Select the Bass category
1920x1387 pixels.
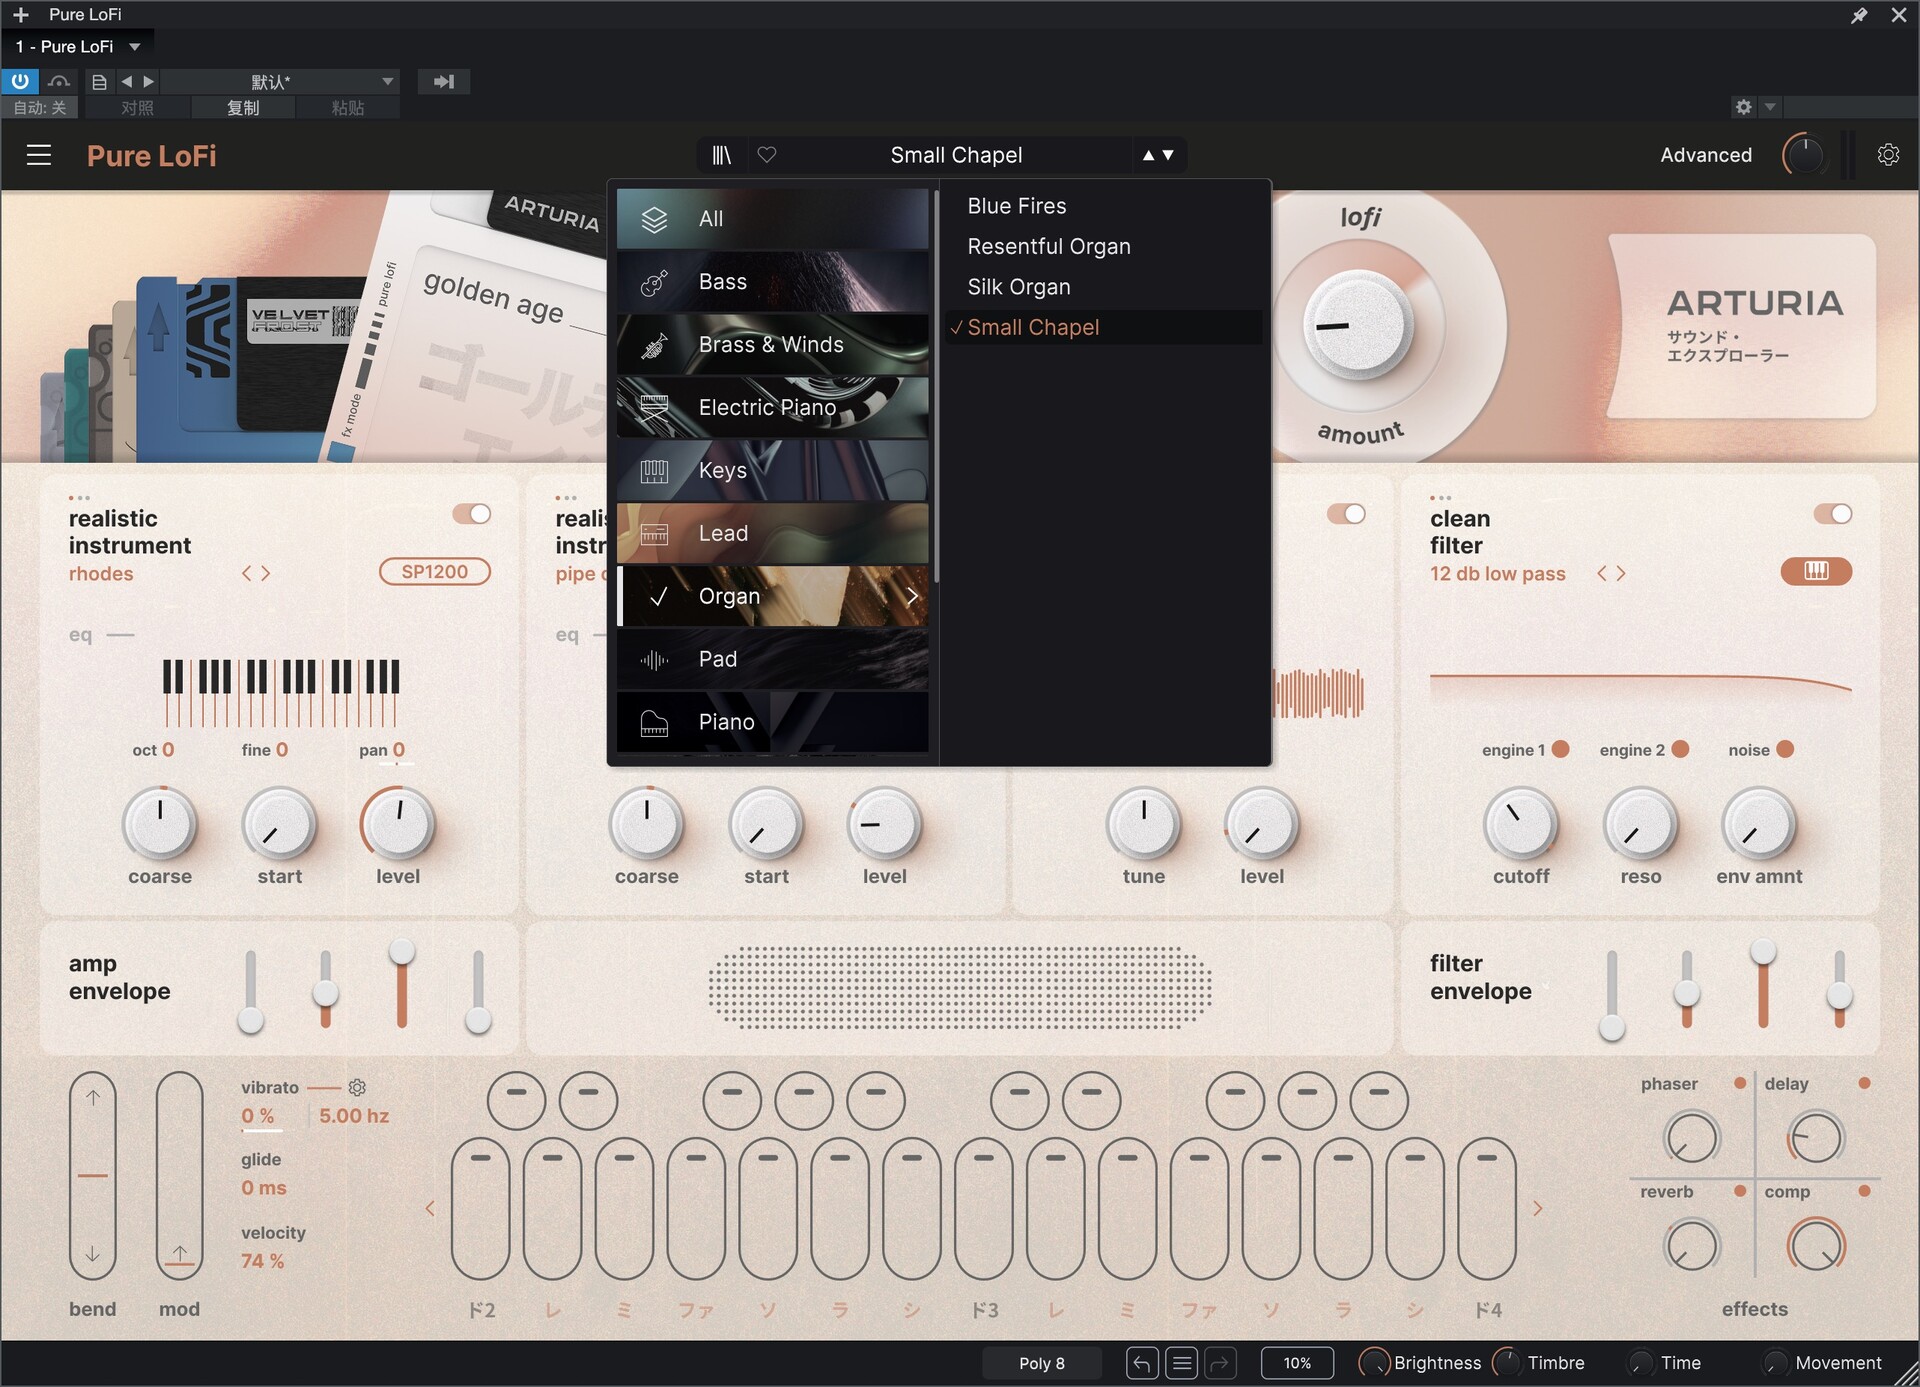tap(772, 282)
